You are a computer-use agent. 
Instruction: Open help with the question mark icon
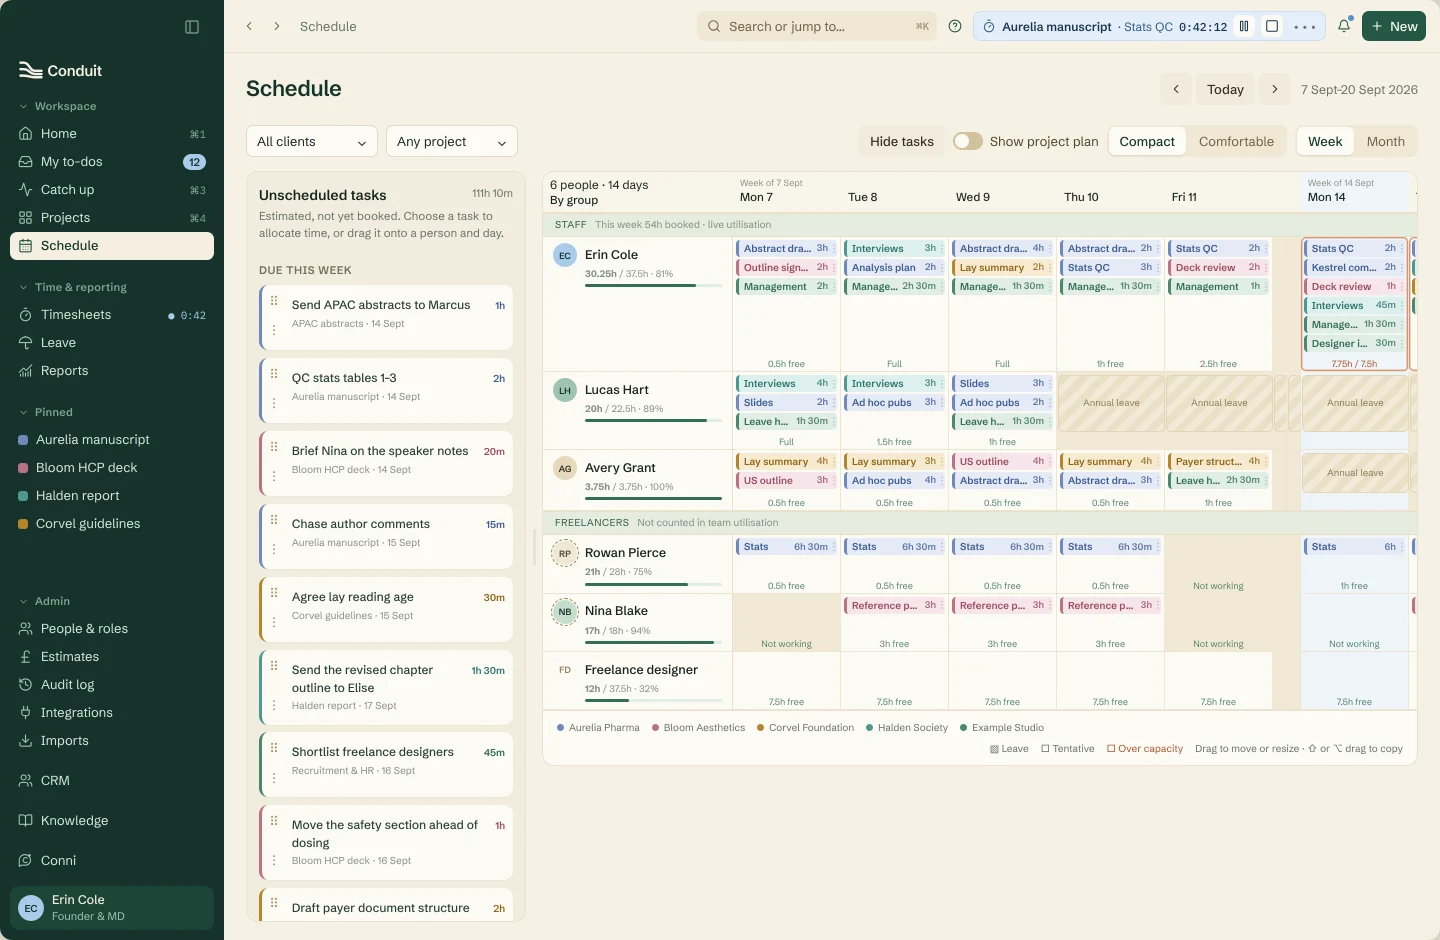click(x=955, y=27)
